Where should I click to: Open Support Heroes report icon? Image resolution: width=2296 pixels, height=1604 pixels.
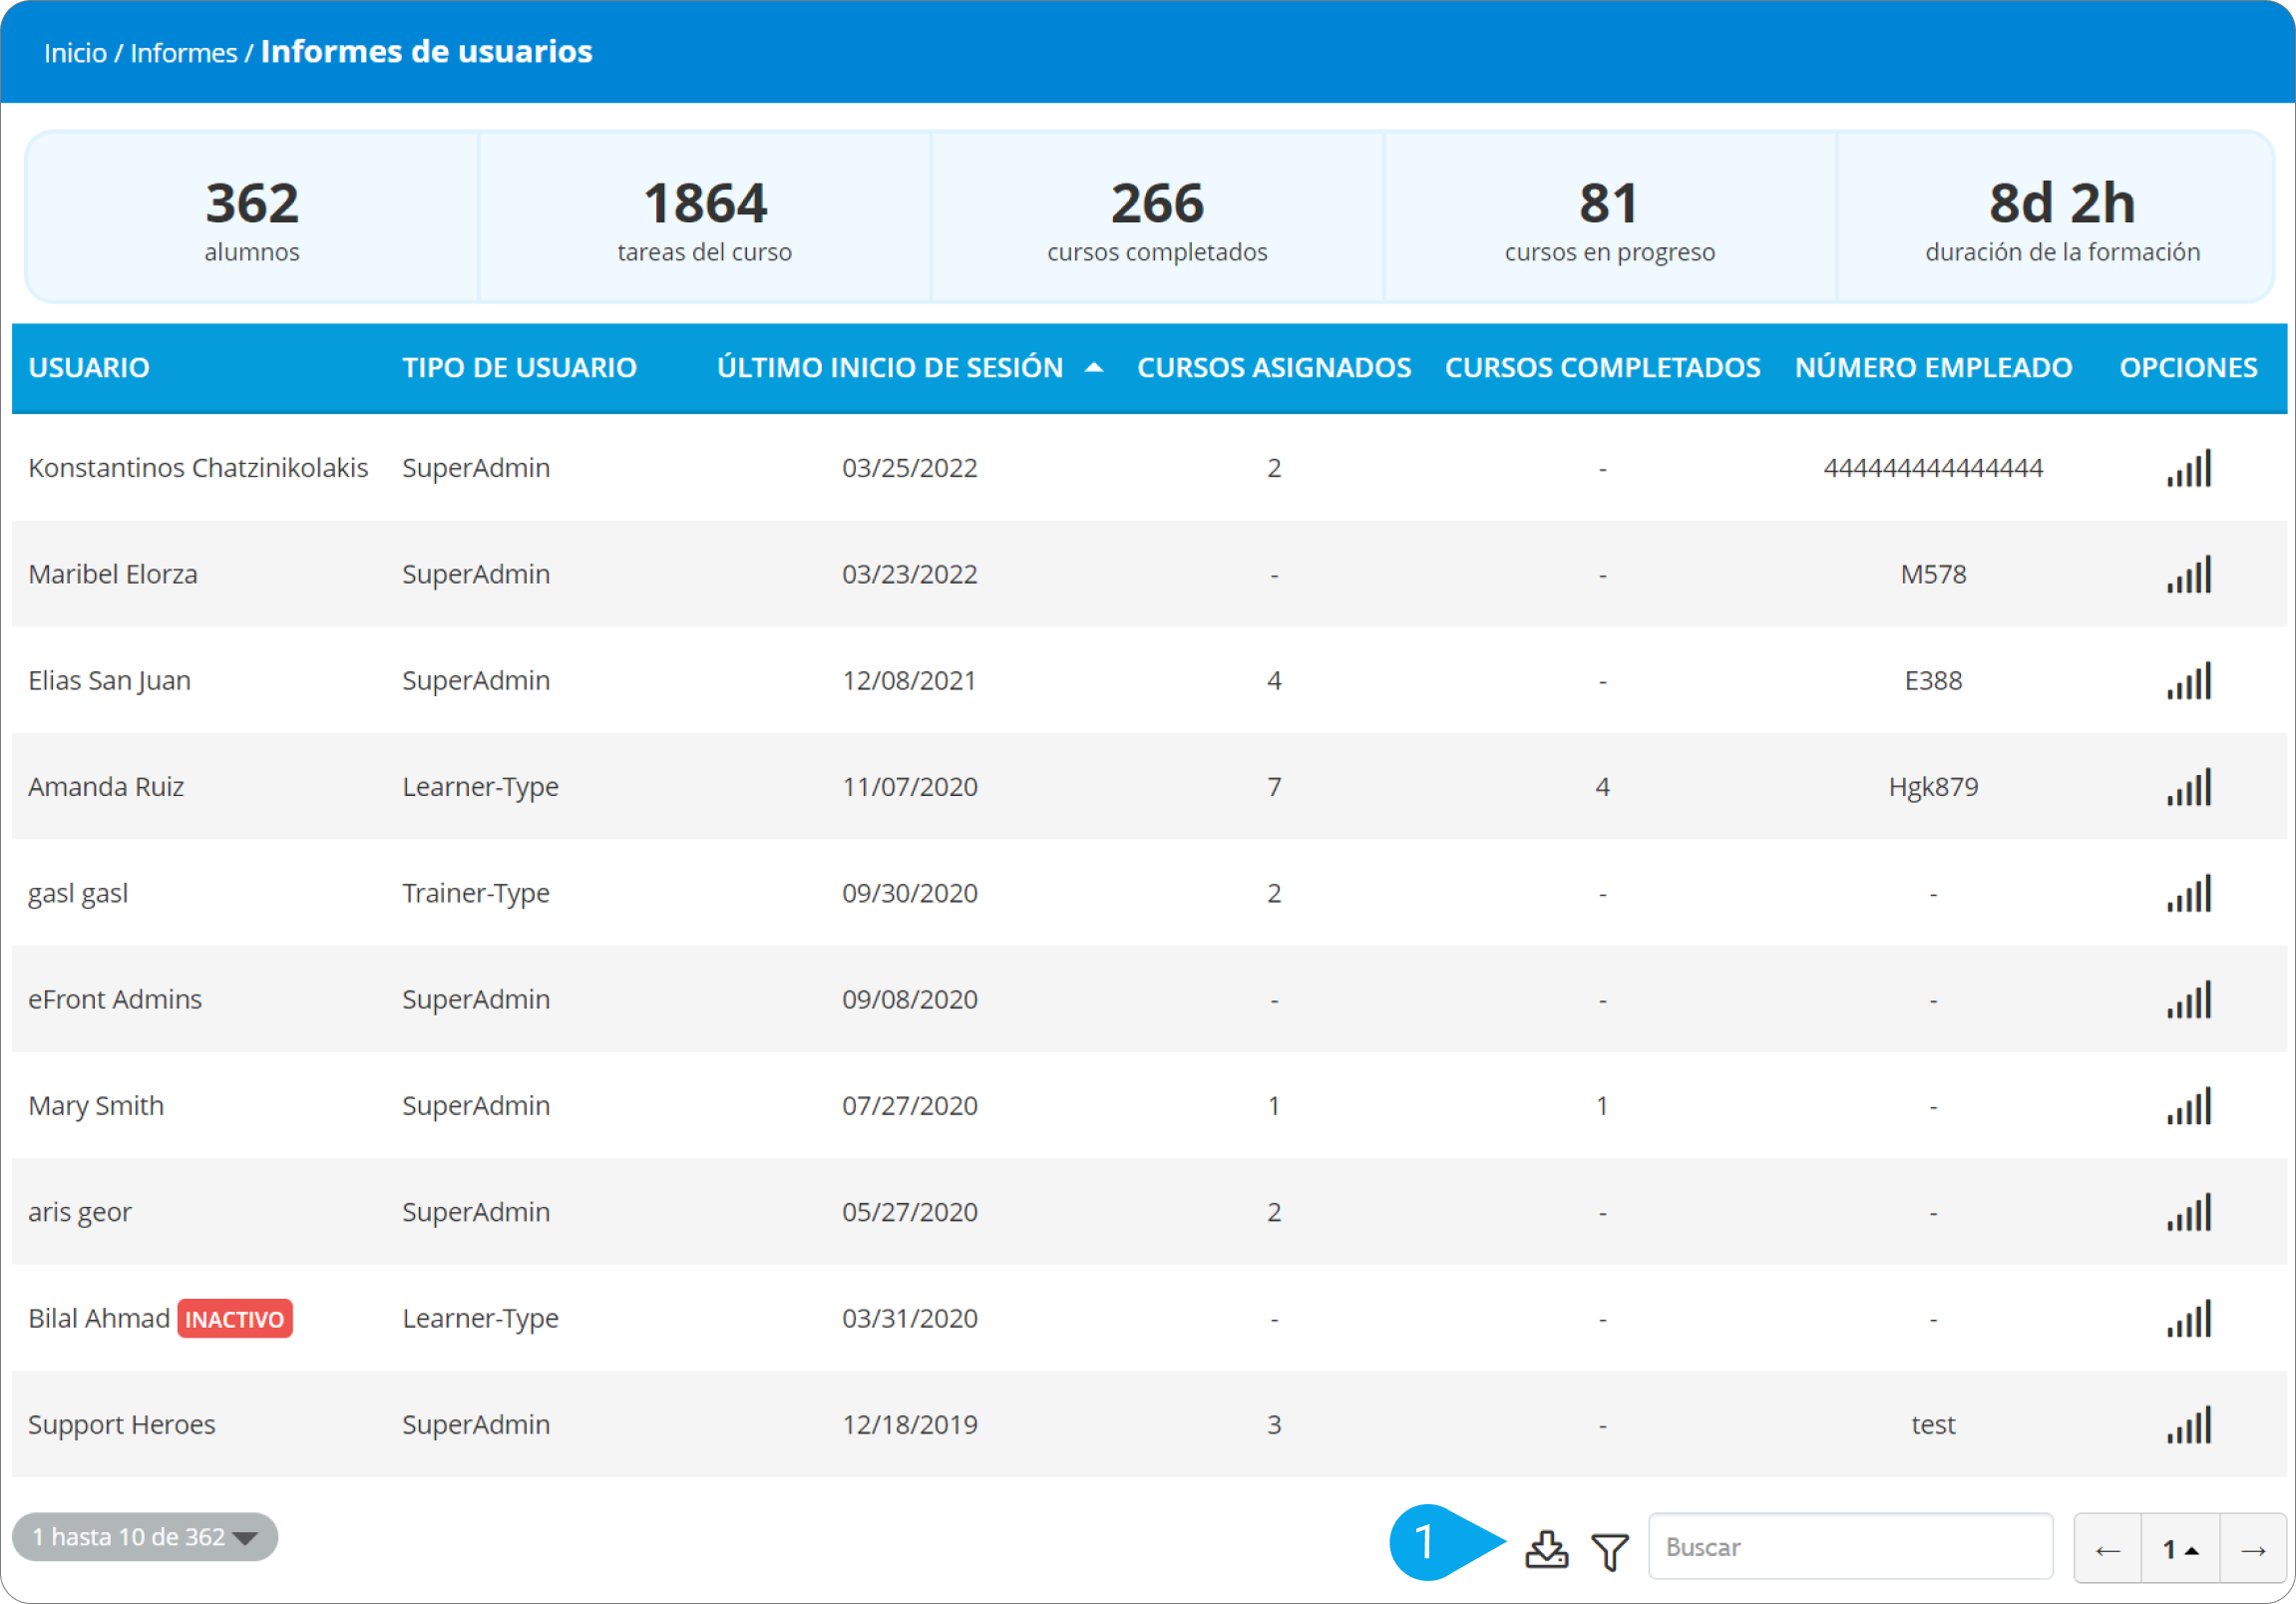2188,1425
